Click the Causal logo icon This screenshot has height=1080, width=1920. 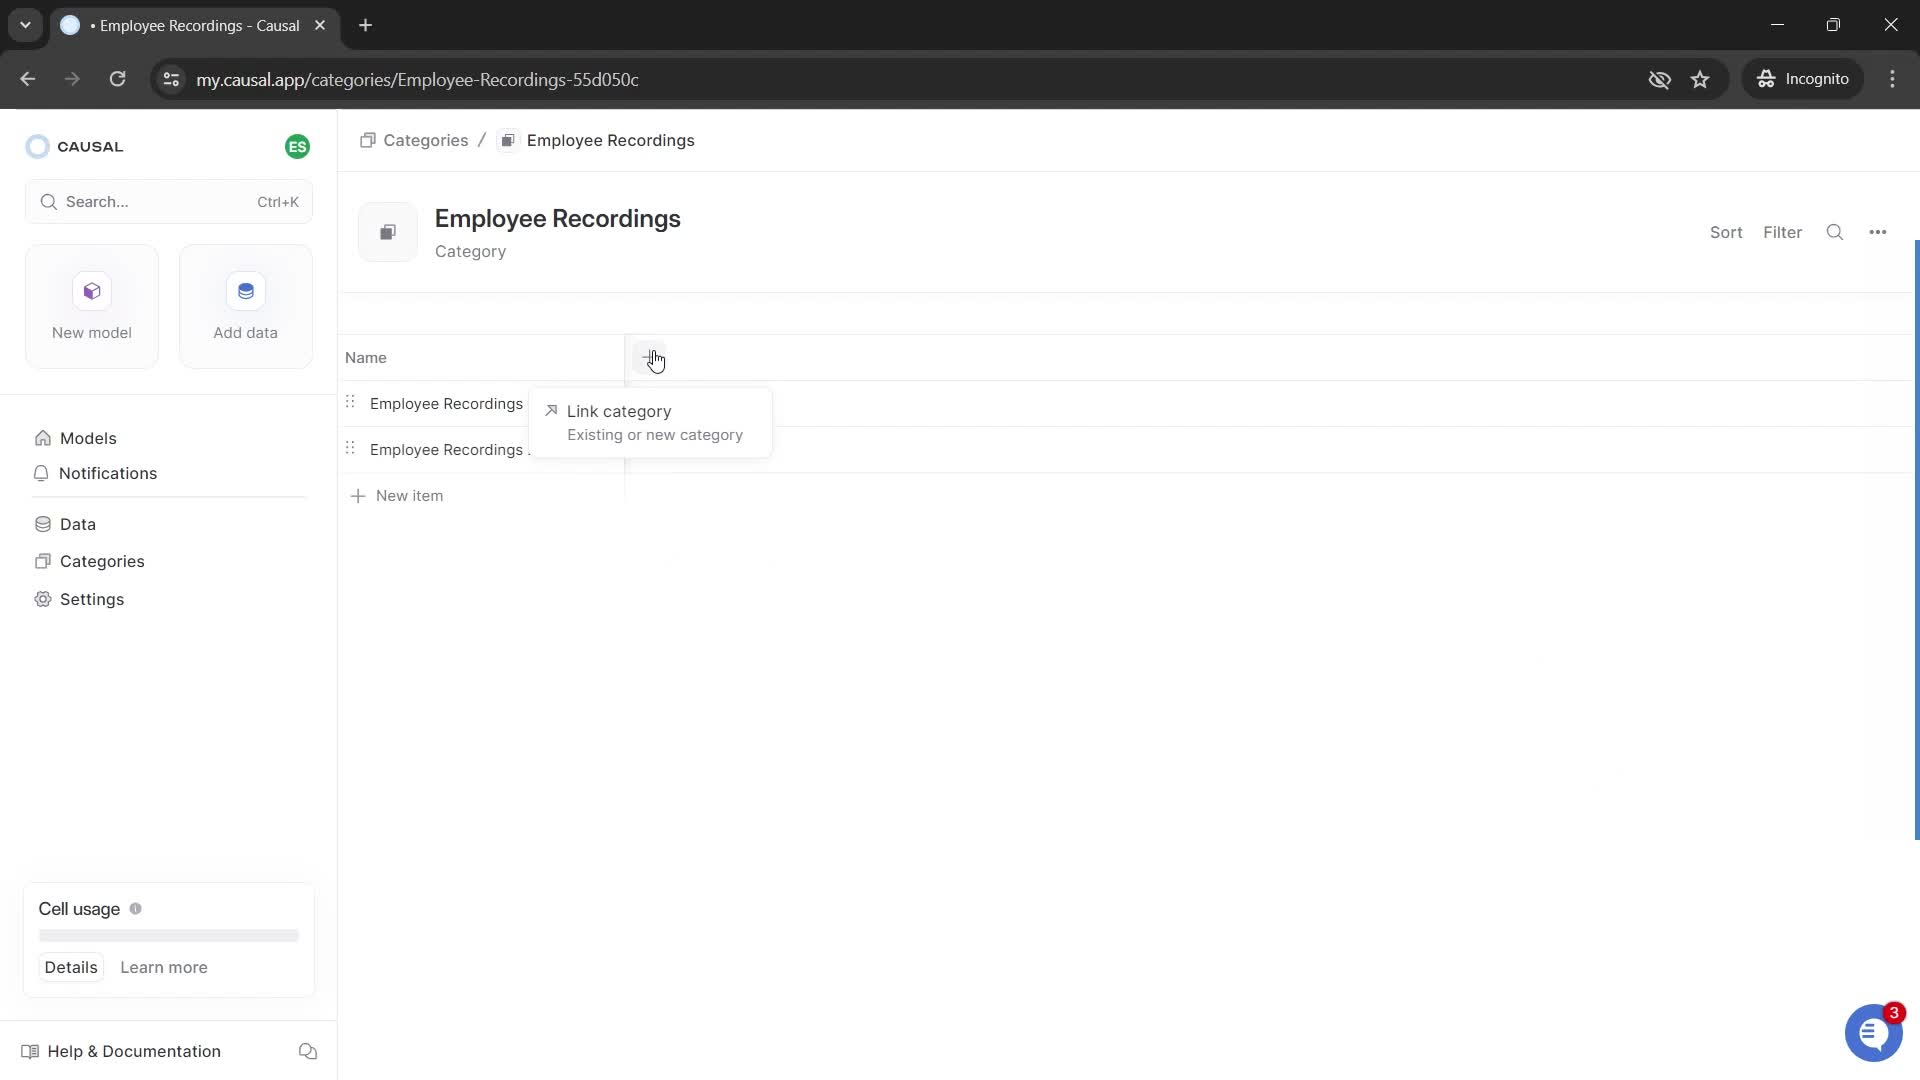click(x=38, y=146)
